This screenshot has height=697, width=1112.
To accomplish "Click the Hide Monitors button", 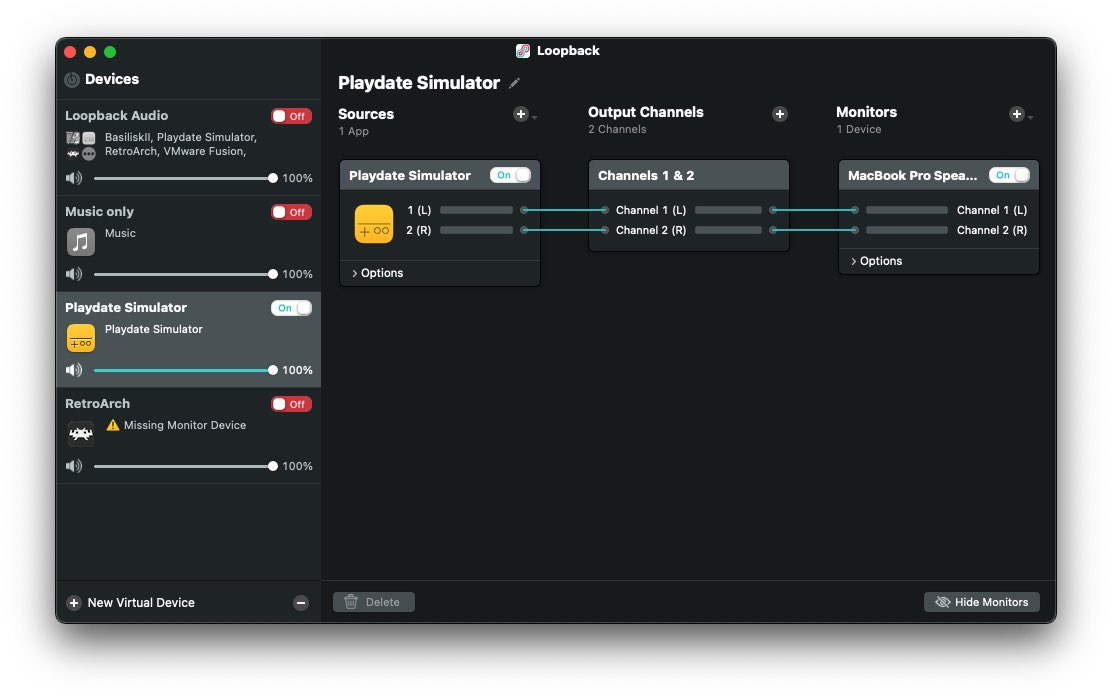I will pos(982,602).
